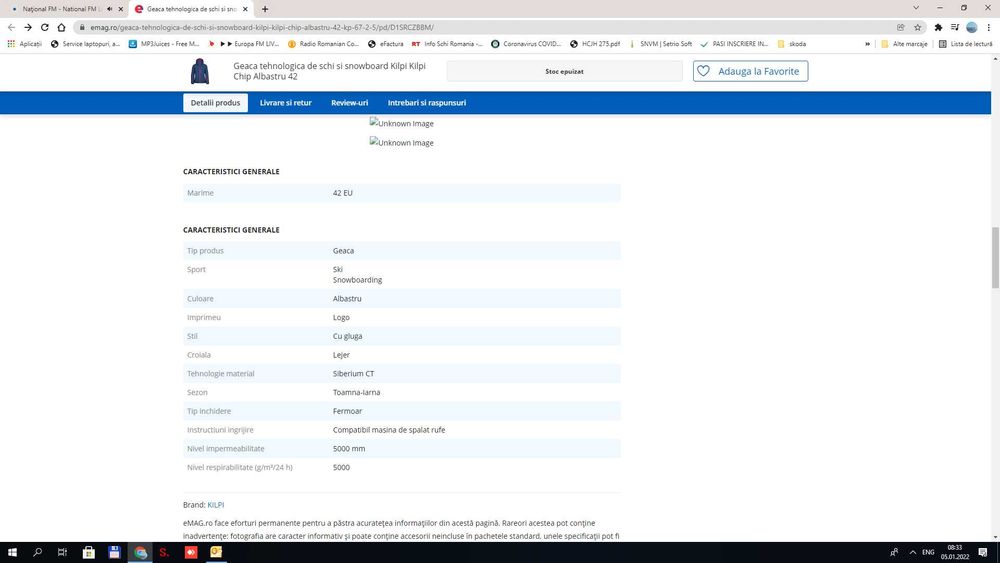Select the Geaca tehnologica de schi tab
This screenshot has width=1000, height=563.
(x=191, y=9)
